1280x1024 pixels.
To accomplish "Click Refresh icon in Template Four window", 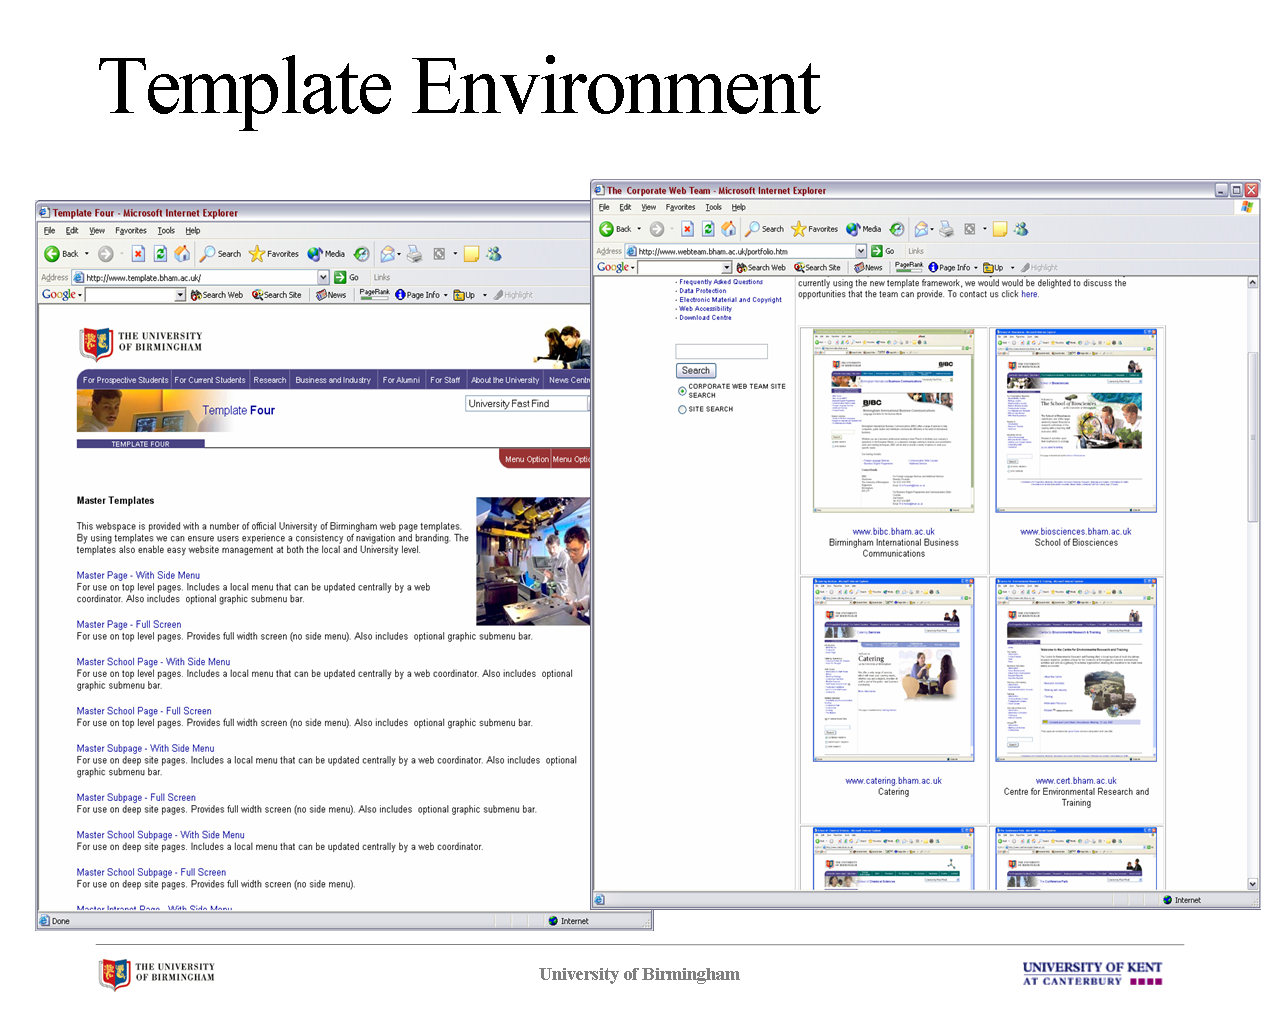I will (x=160, y=254).
